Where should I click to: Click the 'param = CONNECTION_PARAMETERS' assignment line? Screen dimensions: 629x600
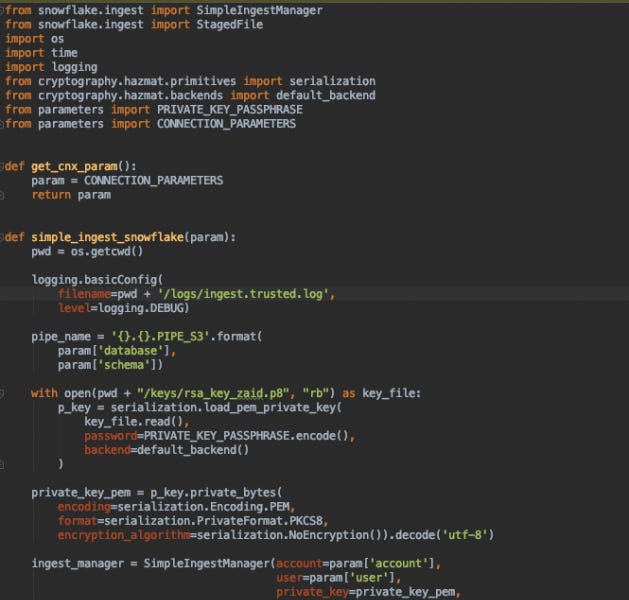coord(127,180)
